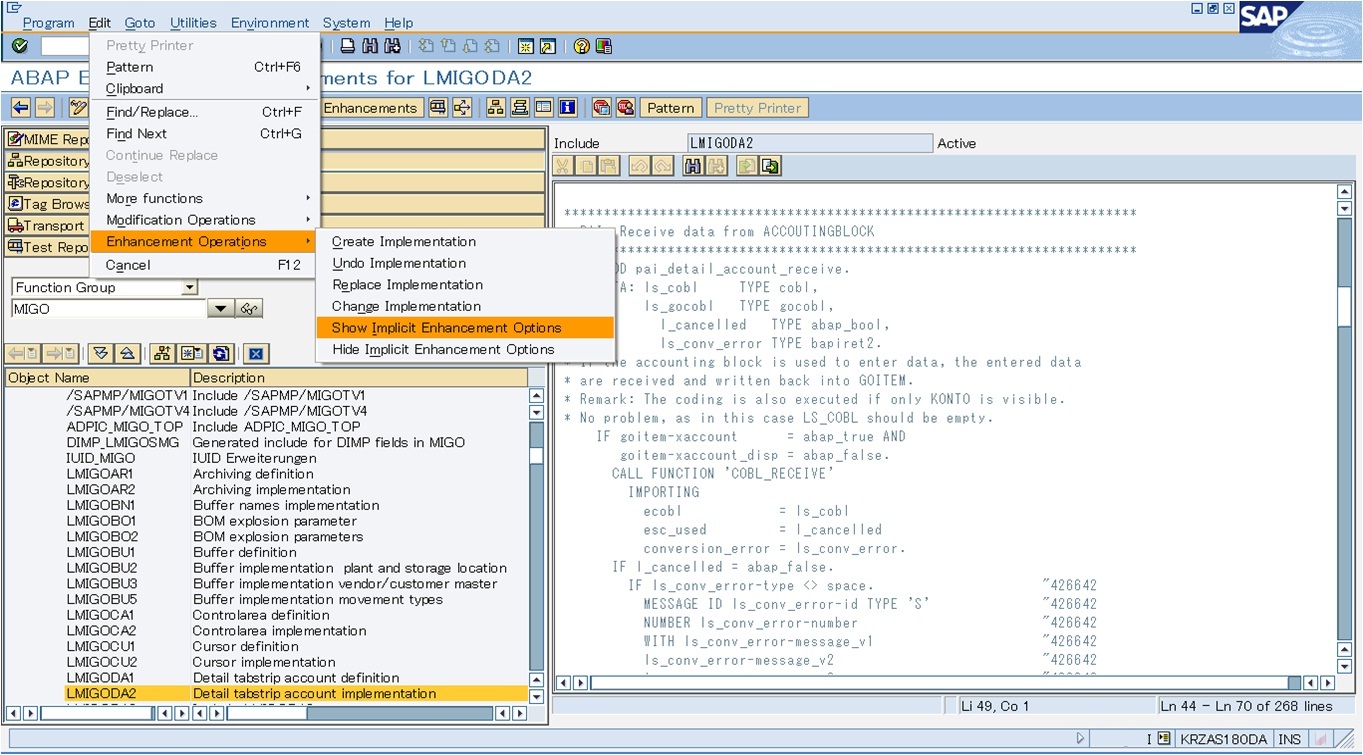
Task: Click the blue Info (i) toolbar icon
Action: coord(566,107)
